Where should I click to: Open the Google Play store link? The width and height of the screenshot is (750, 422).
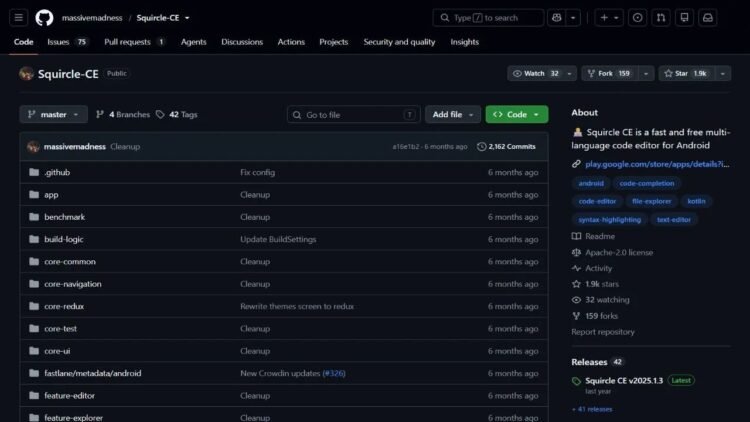(x=657, y=164)
